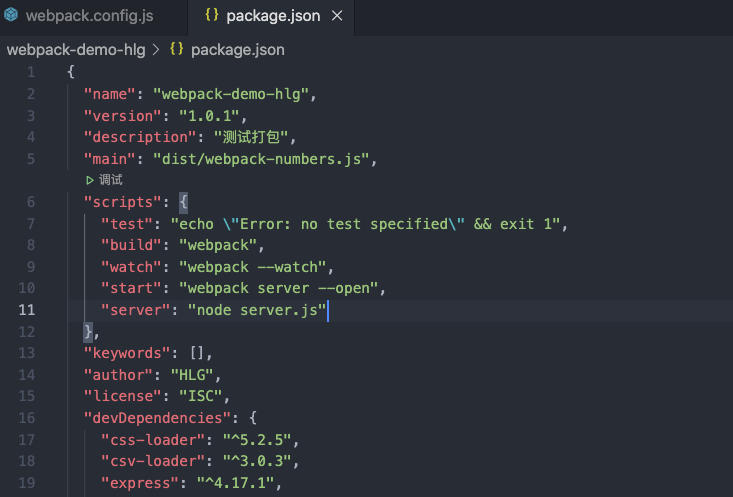Click line number 1 in gutter
The width and height of the screenshot is (733, 497).
[x=31, y=72]
